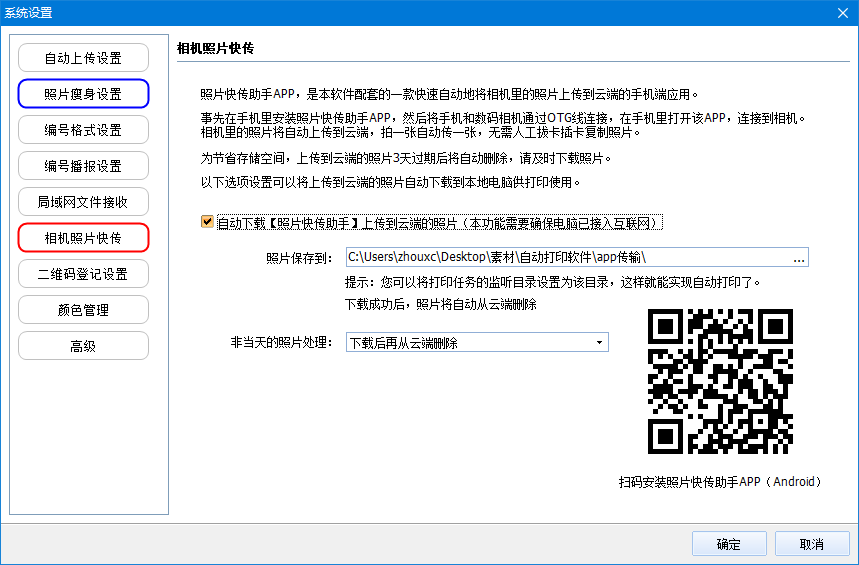Switch to 编号格式设置 page
Image resolution: width=859 pixels, height=565 pixels.
coord(83,130)
